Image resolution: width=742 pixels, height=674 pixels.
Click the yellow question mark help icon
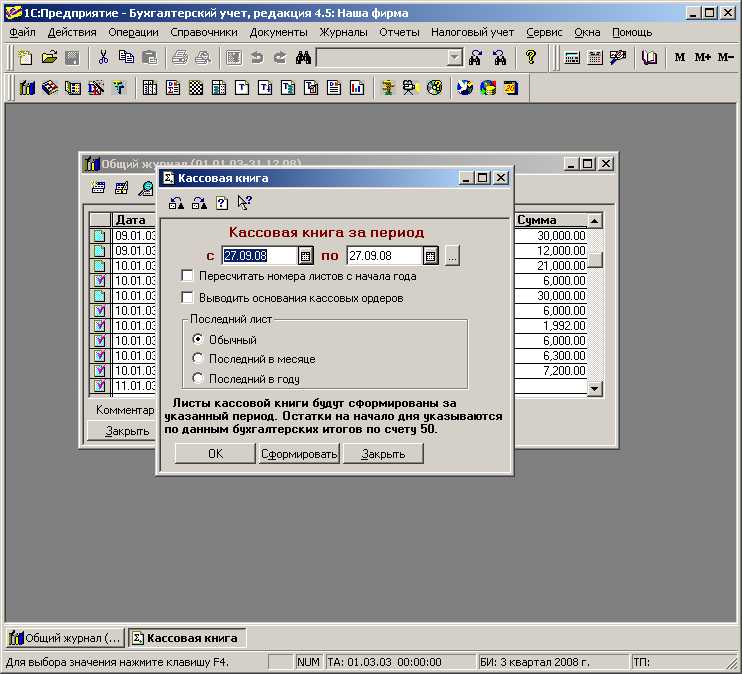531,58
